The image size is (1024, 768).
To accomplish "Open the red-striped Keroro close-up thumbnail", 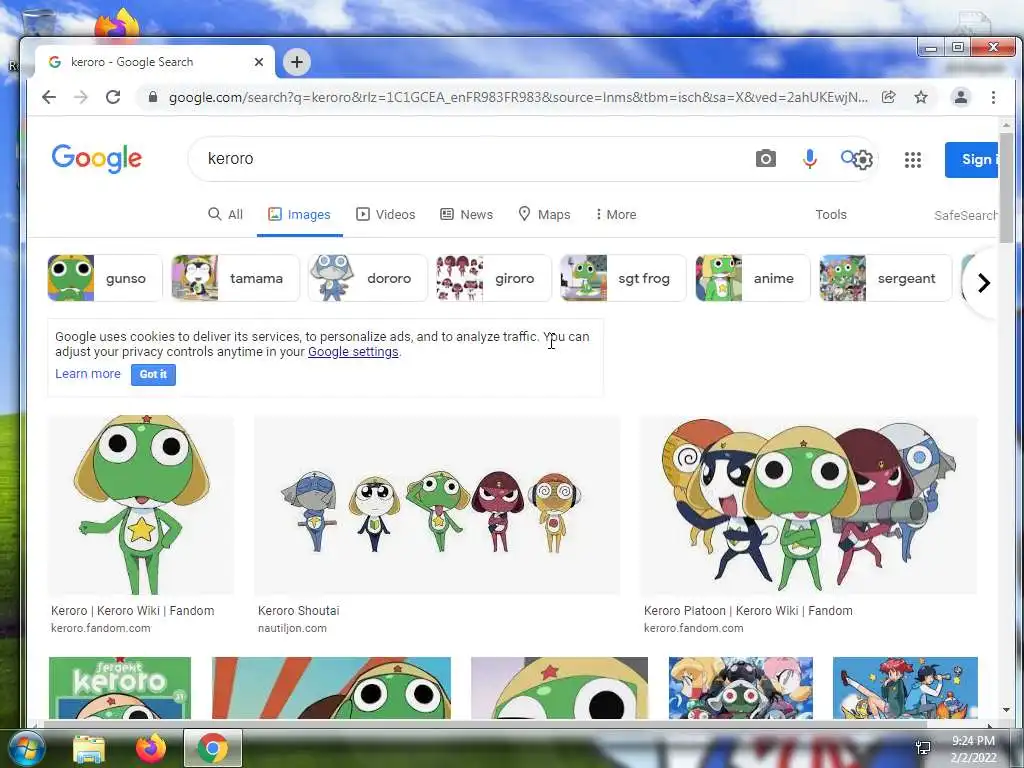I will point(331,688).
